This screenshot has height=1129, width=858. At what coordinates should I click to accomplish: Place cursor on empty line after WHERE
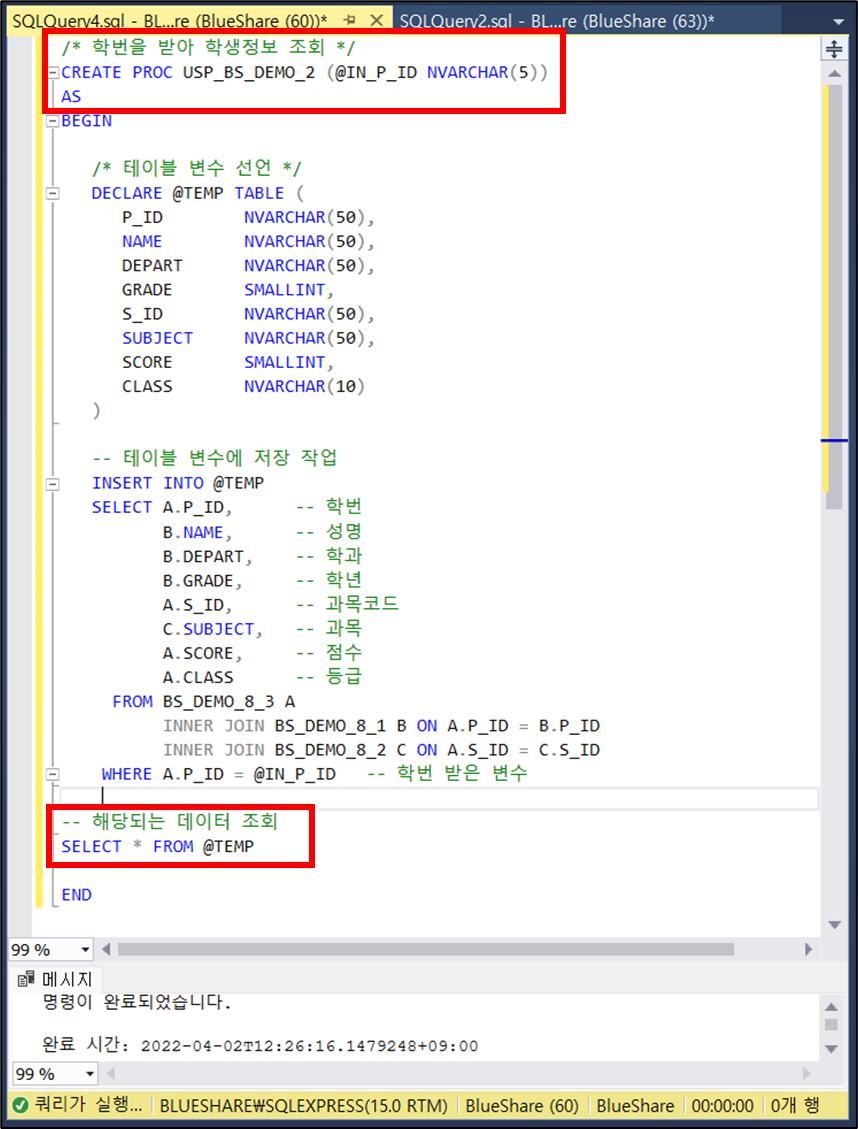tap(439, 797)
